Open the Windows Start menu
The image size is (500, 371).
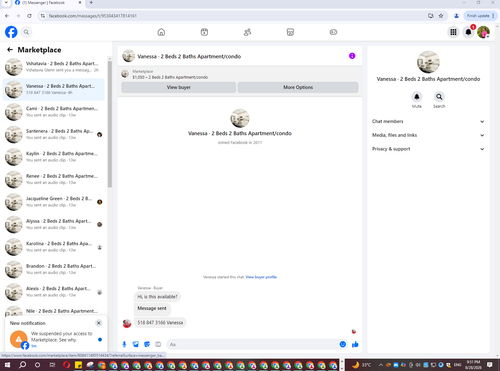7,365
